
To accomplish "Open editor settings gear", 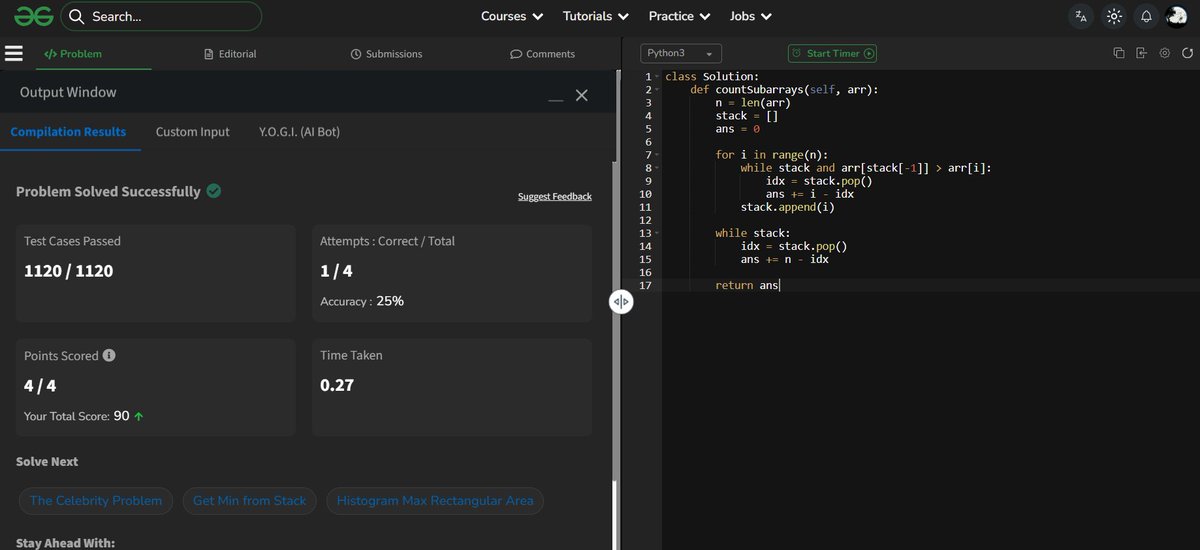I will (1165, 53).
